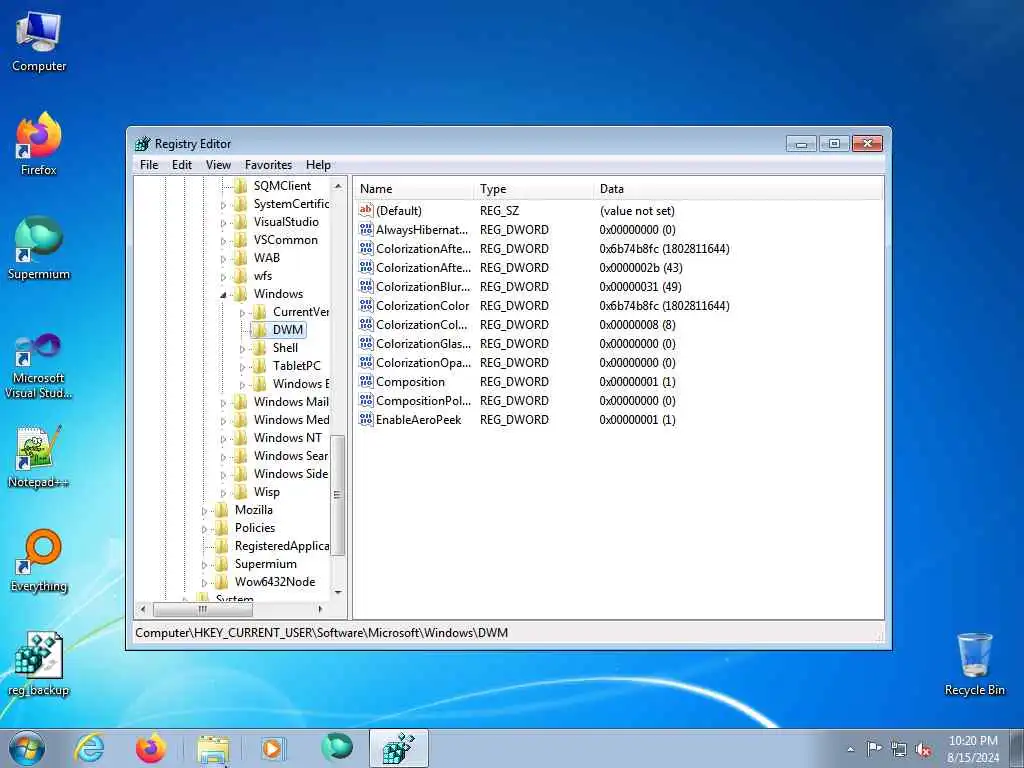Select the wfs key
This screenshot has width=1024, height=768.
tap(263, 276)
